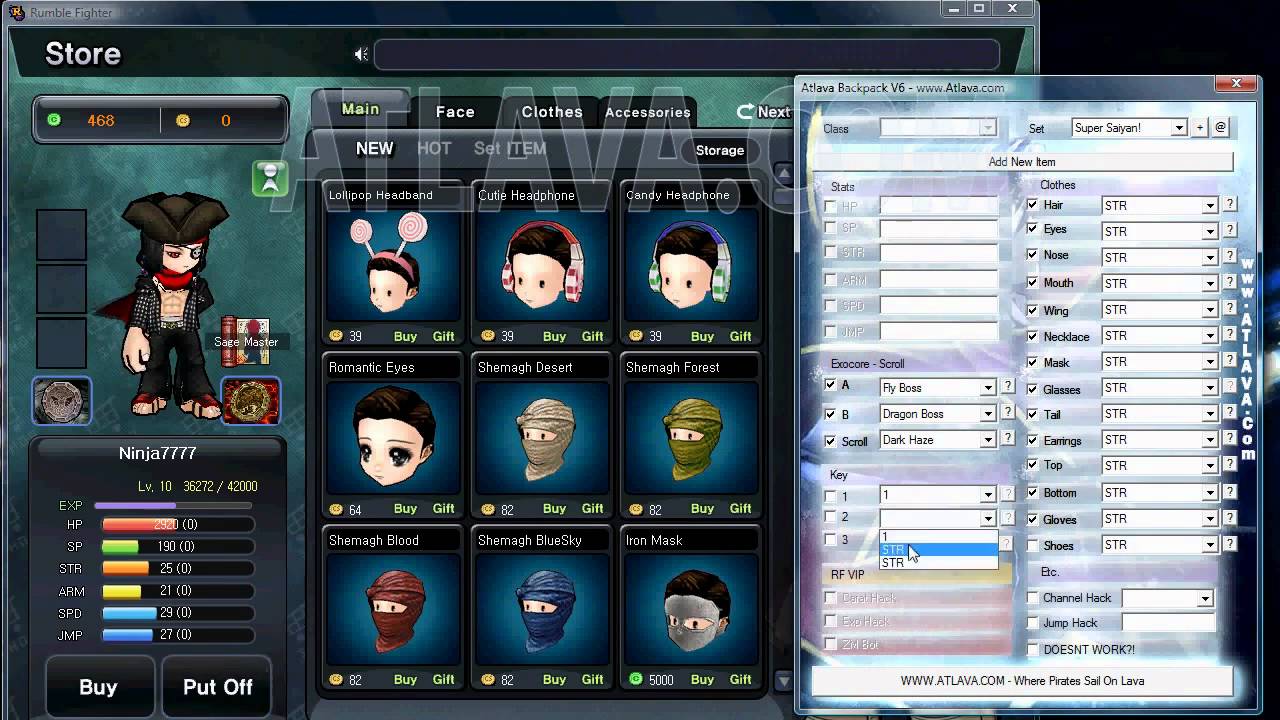Click the green coin currency icon

coord(54,120)
